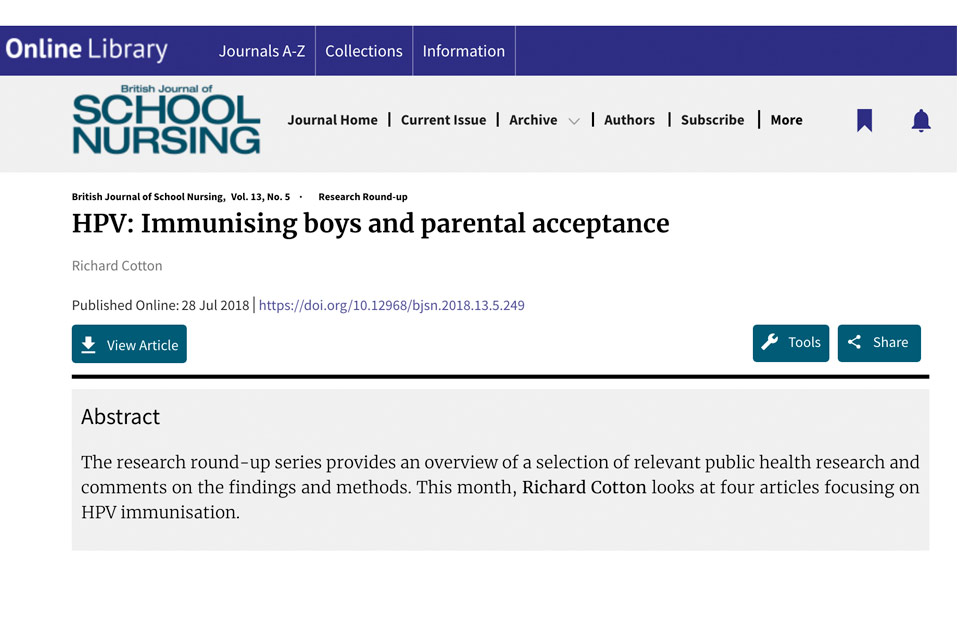Click the View Article button
The width and height of the screenshot is (960, 640).
tap(129, 344)
